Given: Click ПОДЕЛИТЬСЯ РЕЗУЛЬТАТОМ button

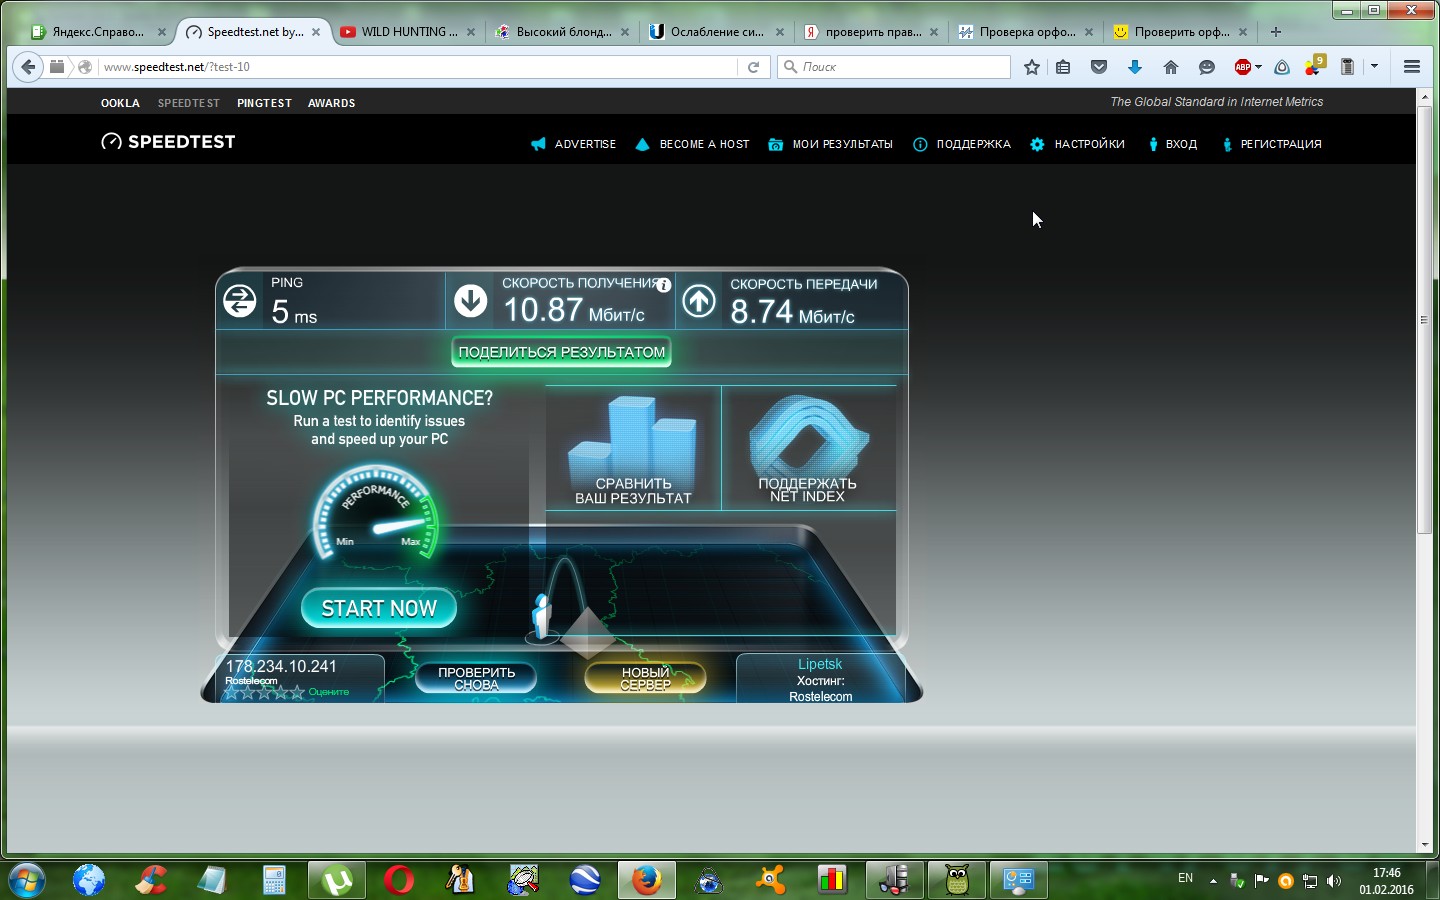Looking at the screenshot, I should (x=561, y=352).
